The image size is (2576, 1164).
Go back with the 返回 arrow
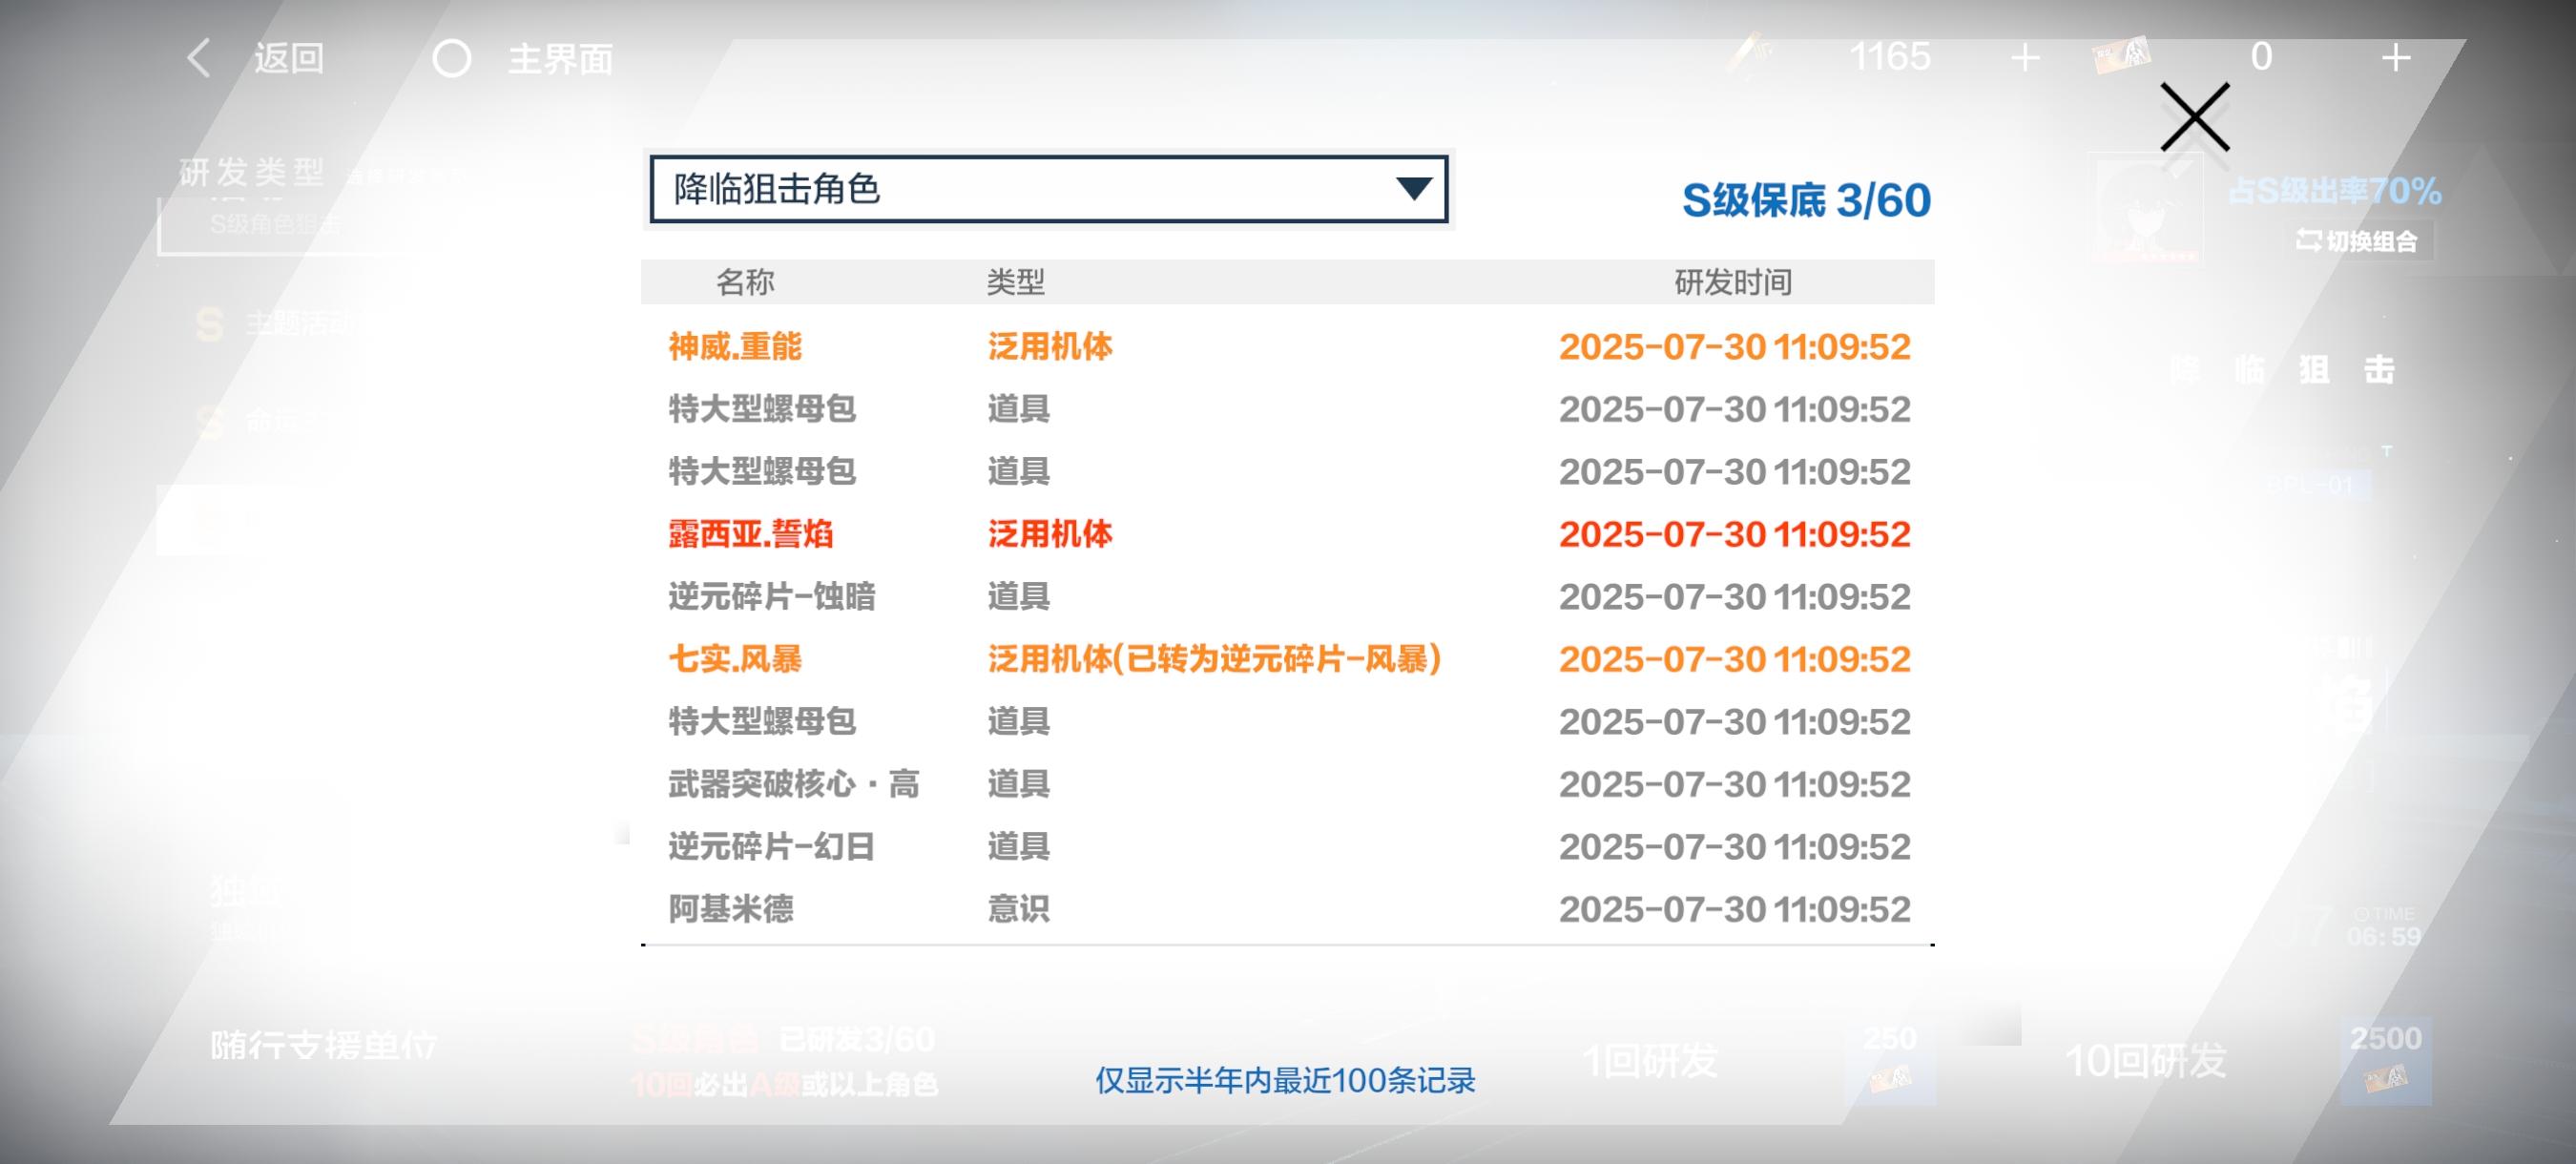click(x=199, y=58)
